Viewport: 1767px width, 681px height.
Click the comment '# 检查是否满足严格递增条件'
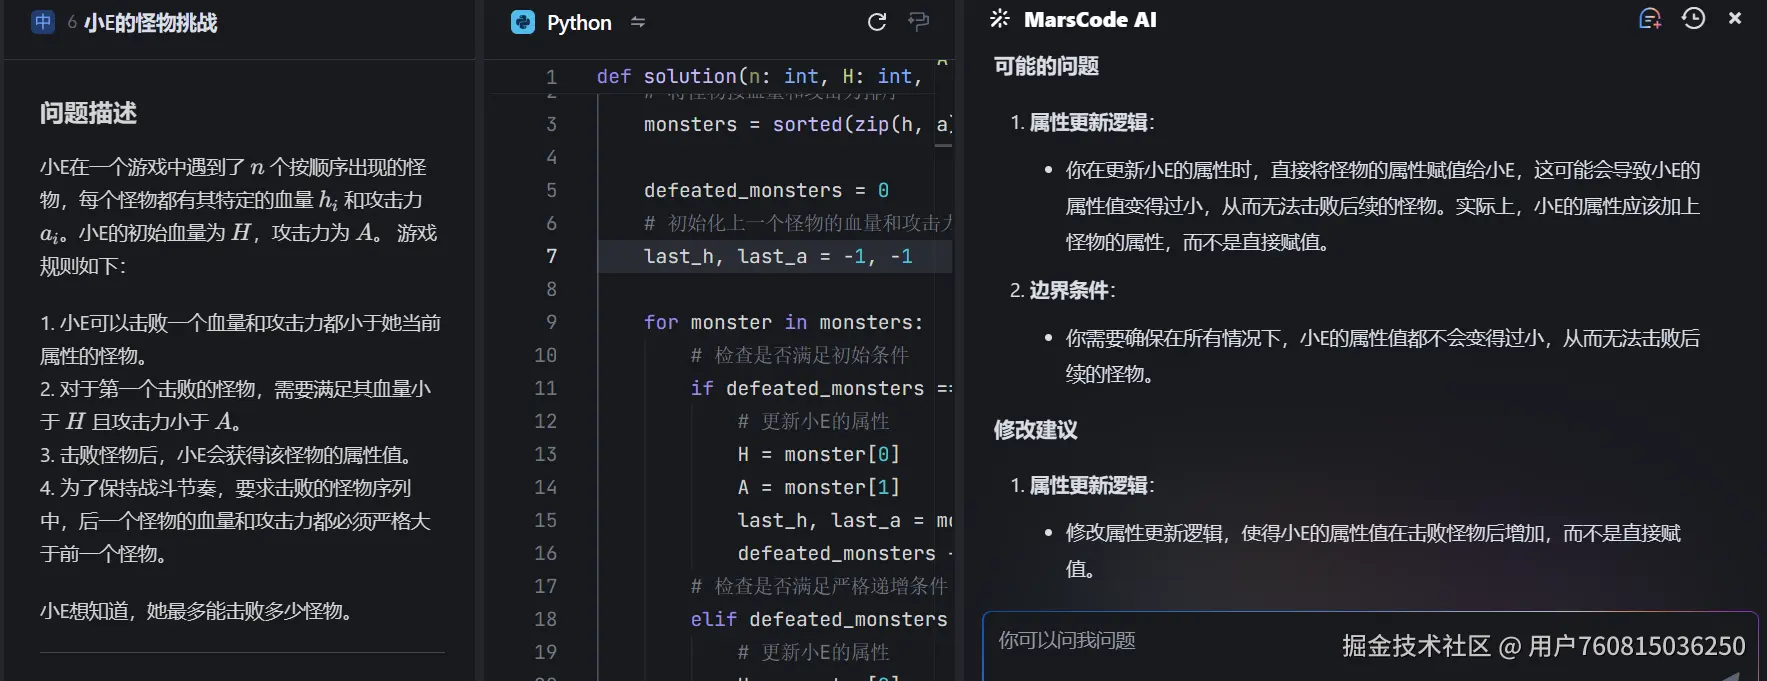(819, 586)
